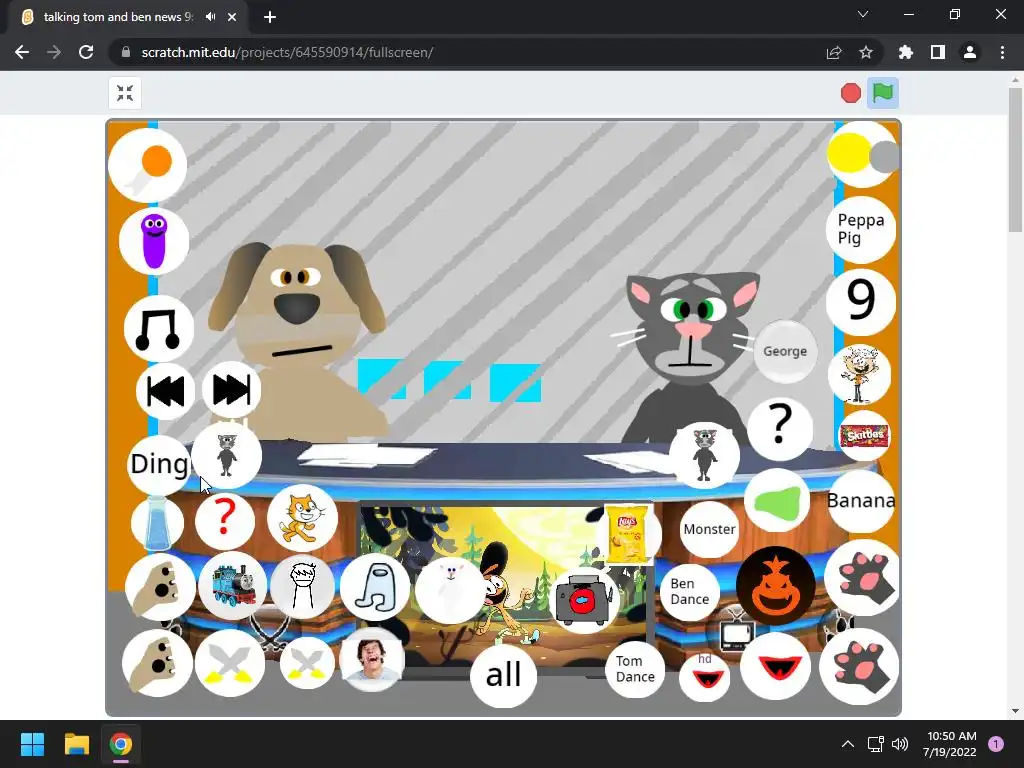The width and height of the screenshot is (1024, 768).
Task: Click Ben the dog character
Action: pyautogui.click(x=298, y=340)
